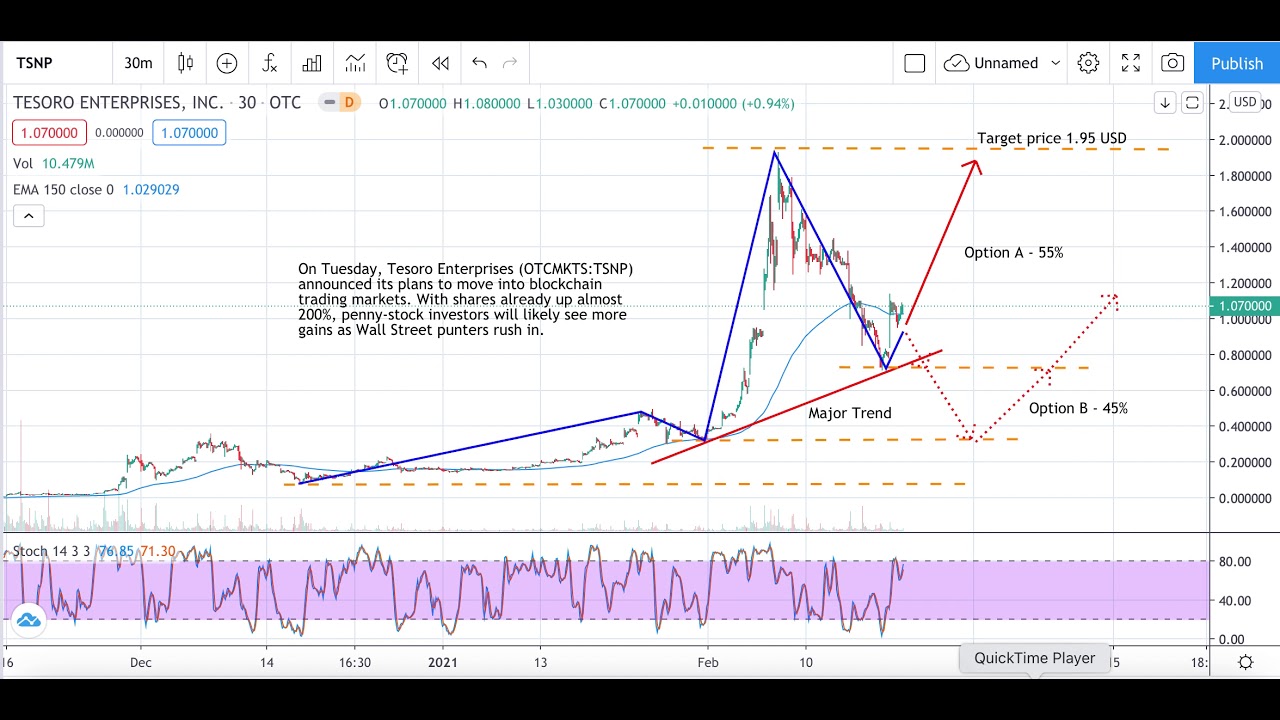Open the candlestick chart style menu
Screen dimensions: 1280x720
click(185, 63)
